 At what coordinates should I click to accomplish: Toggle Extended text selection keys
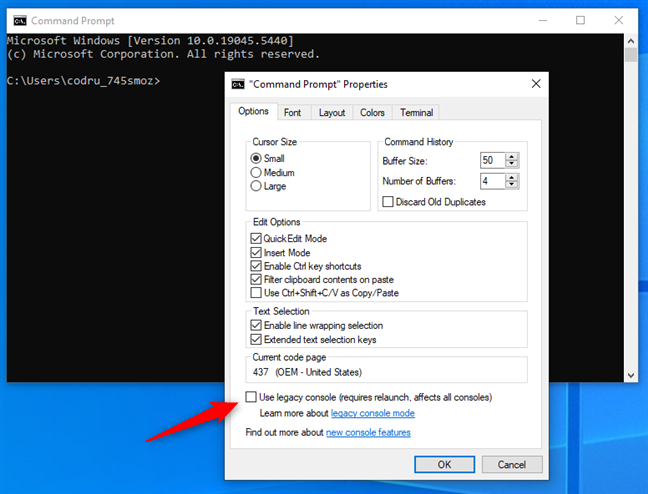tap(256, 339)
